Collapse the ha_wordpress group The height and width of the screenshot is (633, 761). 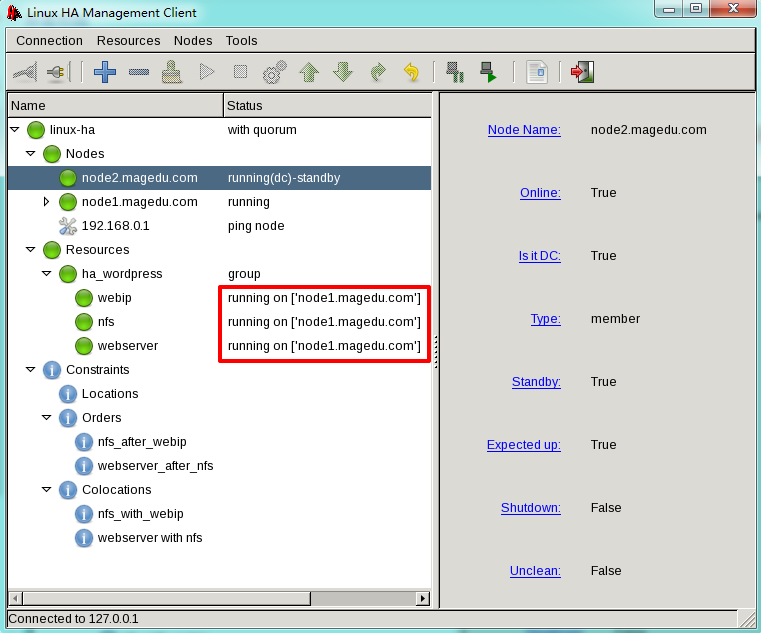point(47,274)
